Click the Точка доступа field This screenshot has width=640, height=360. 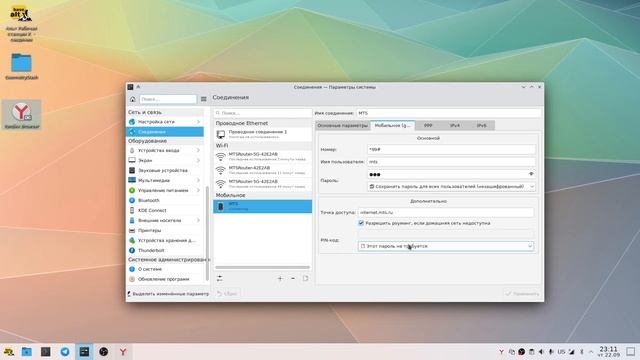(446, 212)
